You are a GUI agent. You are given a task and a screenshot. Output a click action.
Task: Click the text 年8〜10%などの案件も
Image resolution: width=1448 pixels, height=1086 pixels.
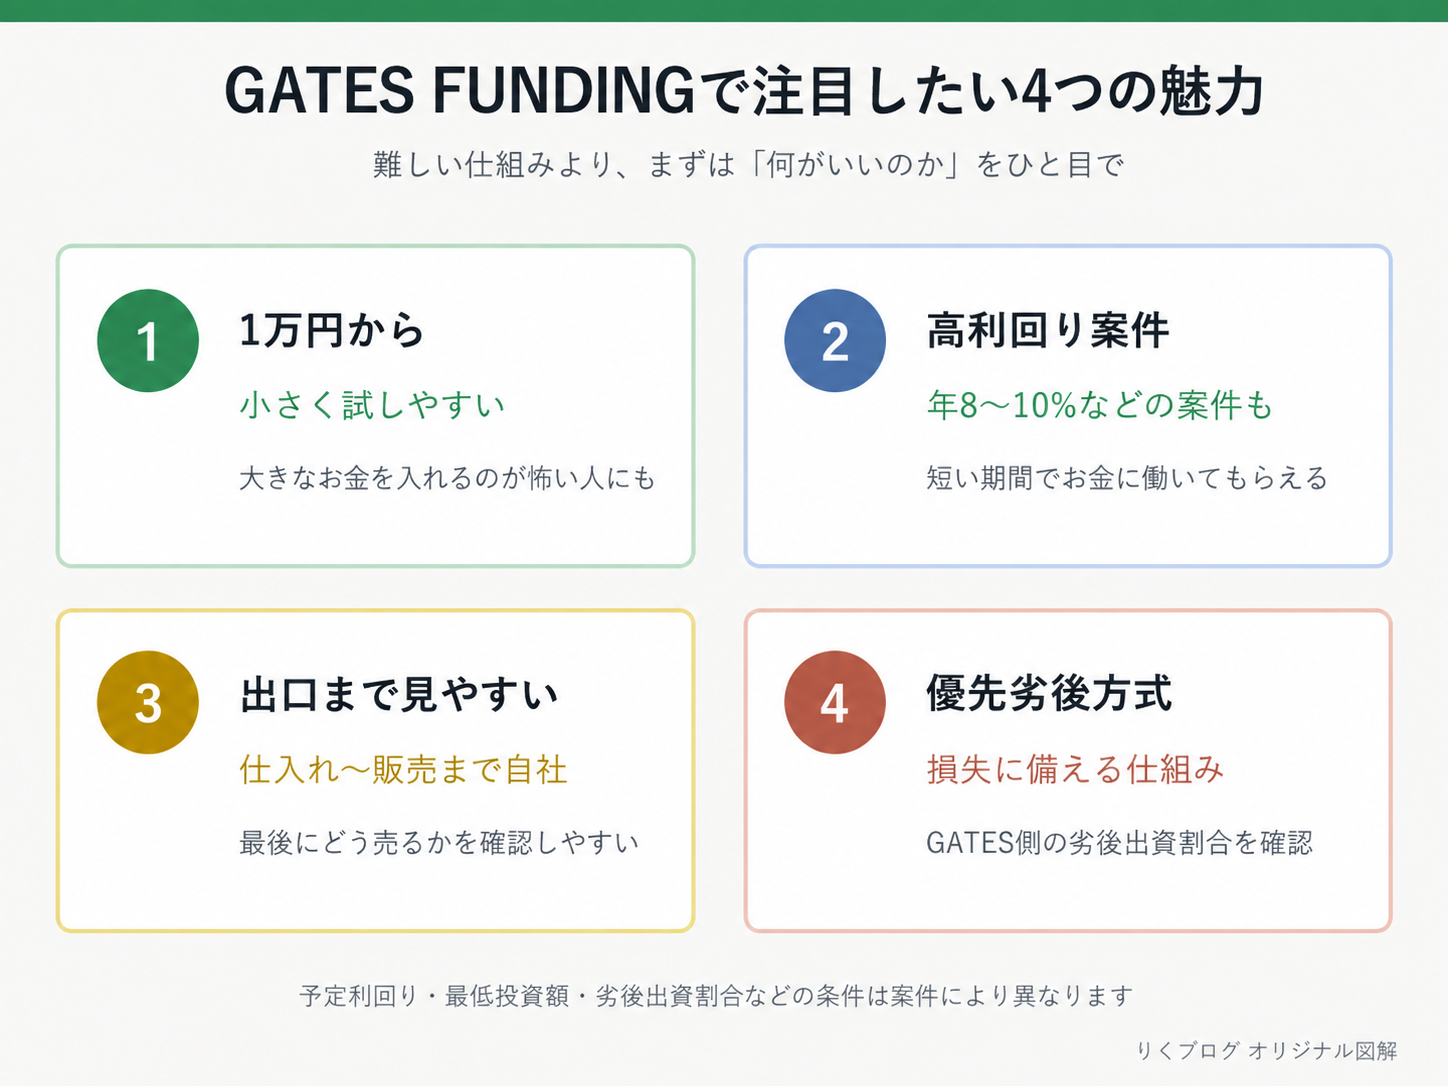tap(1100, 405)
